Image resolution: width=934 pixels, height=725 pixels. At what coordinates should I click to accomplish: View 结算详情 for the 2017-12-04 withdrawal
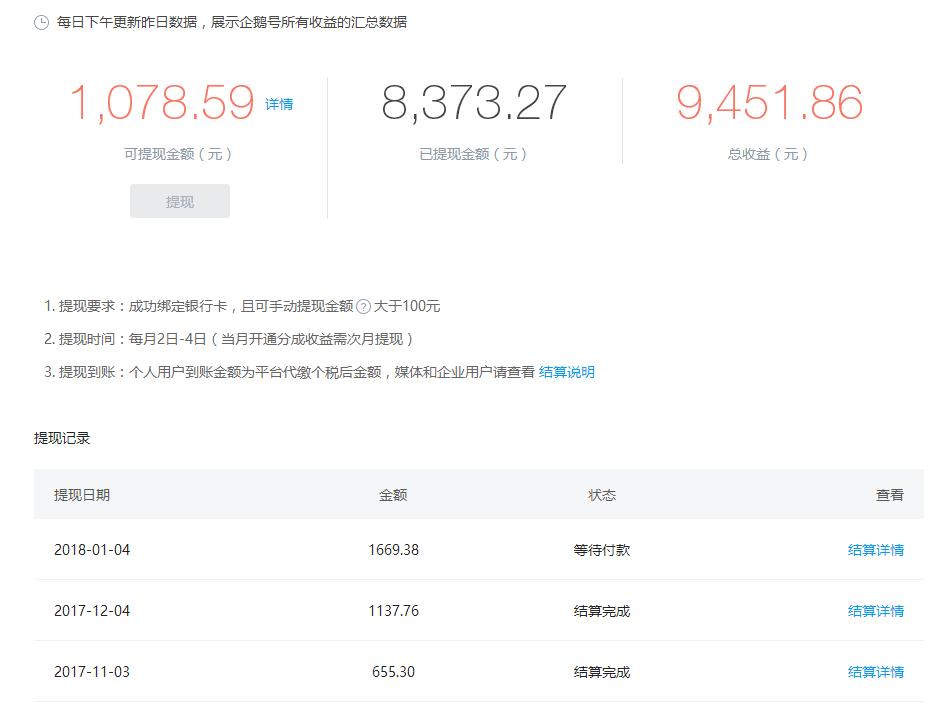click(874, 610)
